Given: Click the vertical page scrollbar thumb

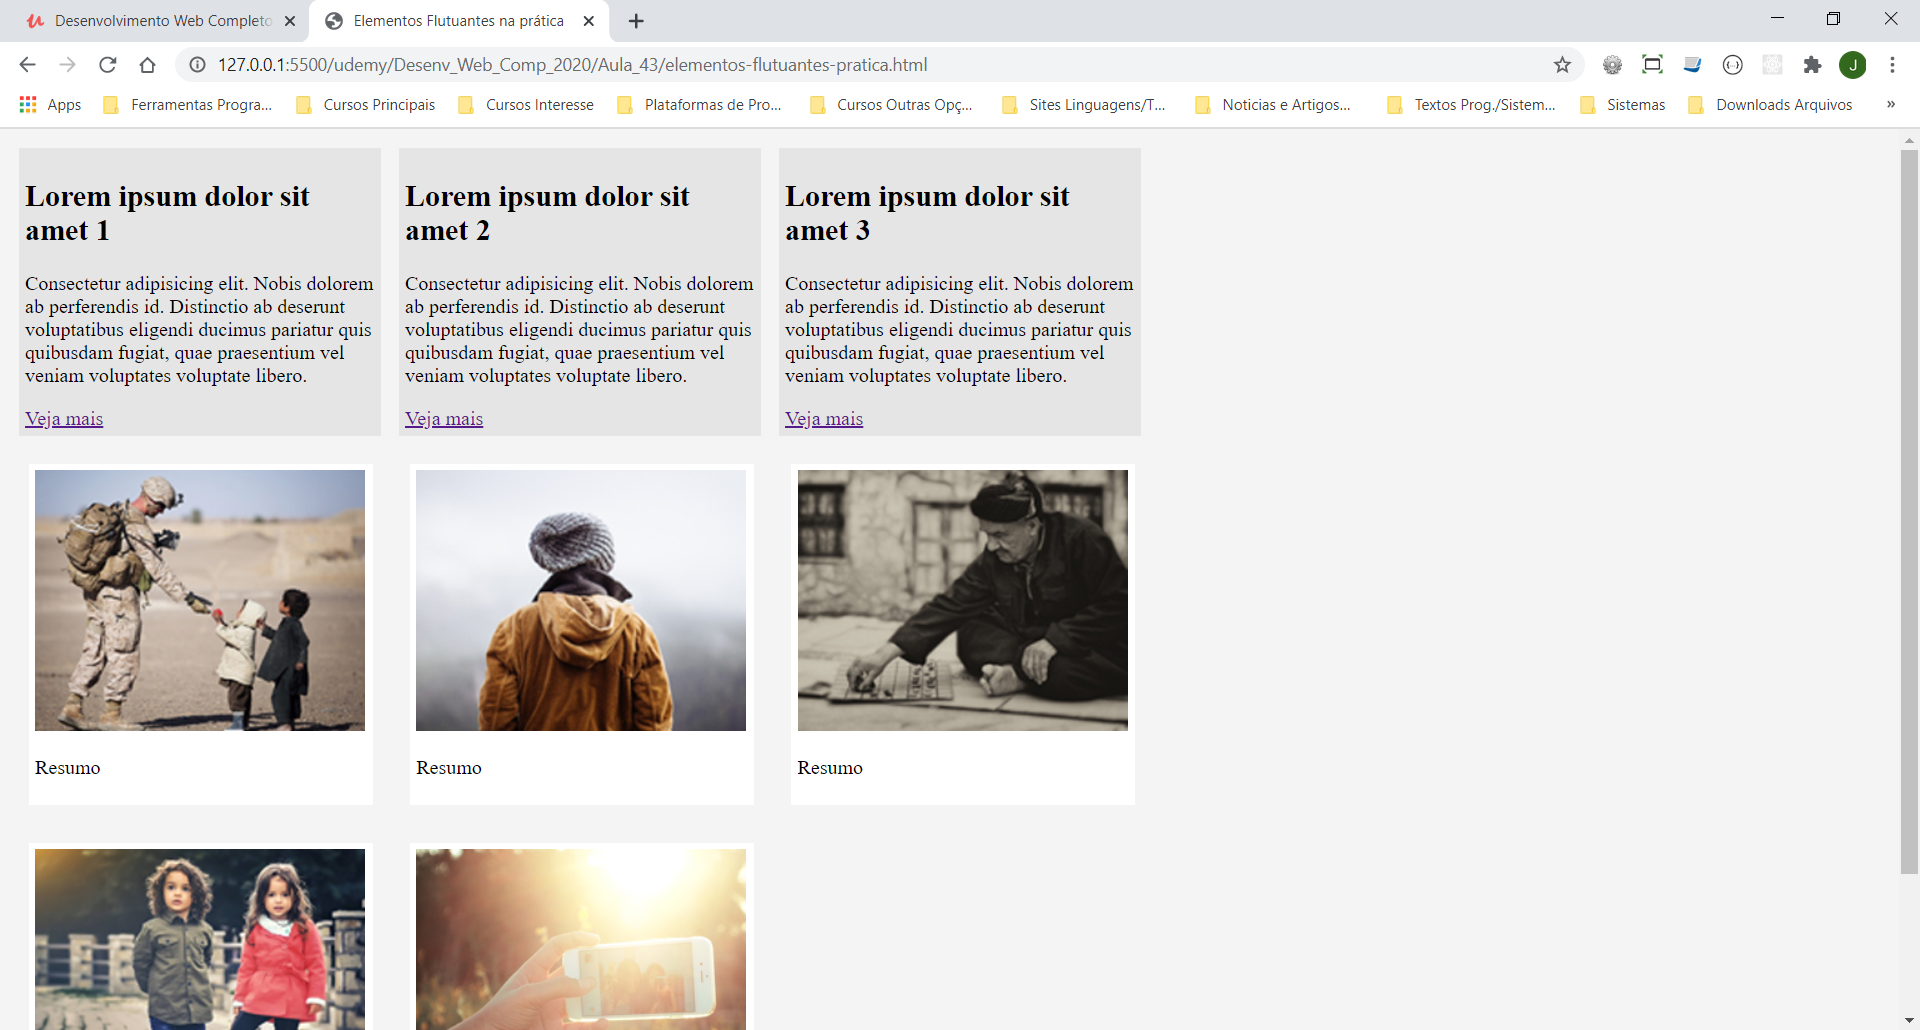Looking at the screenshot, I should pyautogui.click(x=1909, y=510).
